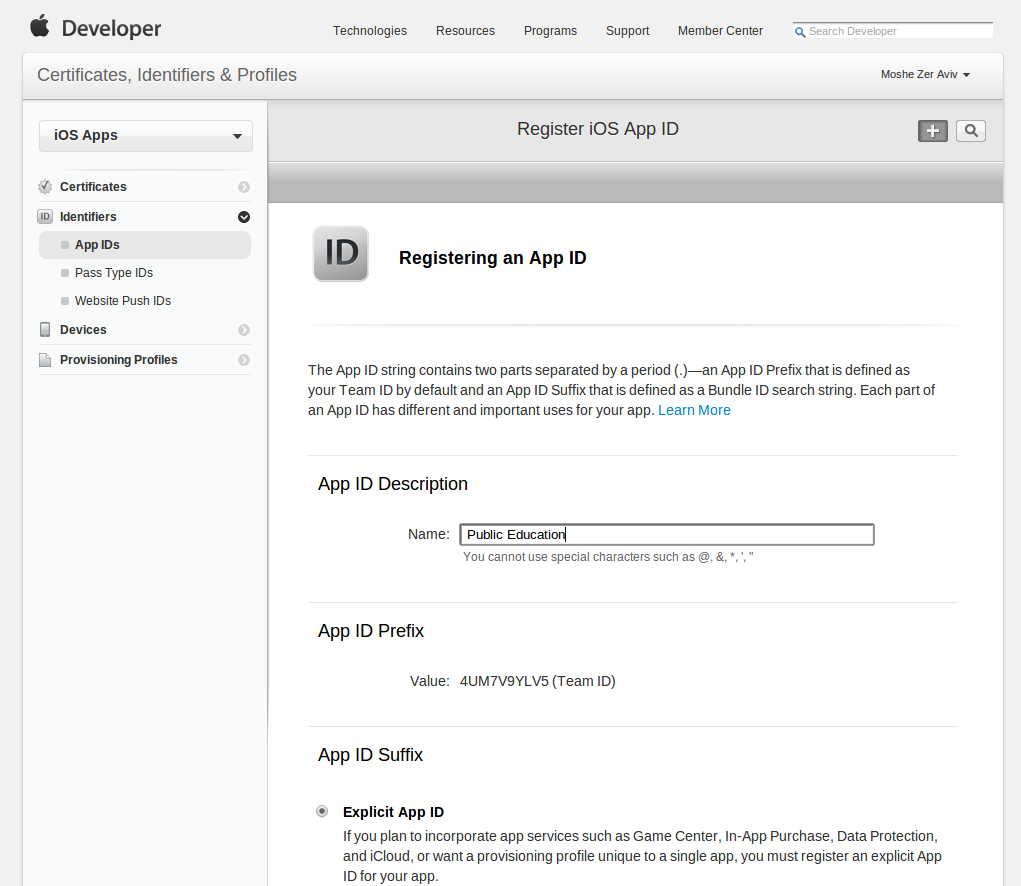Go to Member Center

tap(720, 31)
